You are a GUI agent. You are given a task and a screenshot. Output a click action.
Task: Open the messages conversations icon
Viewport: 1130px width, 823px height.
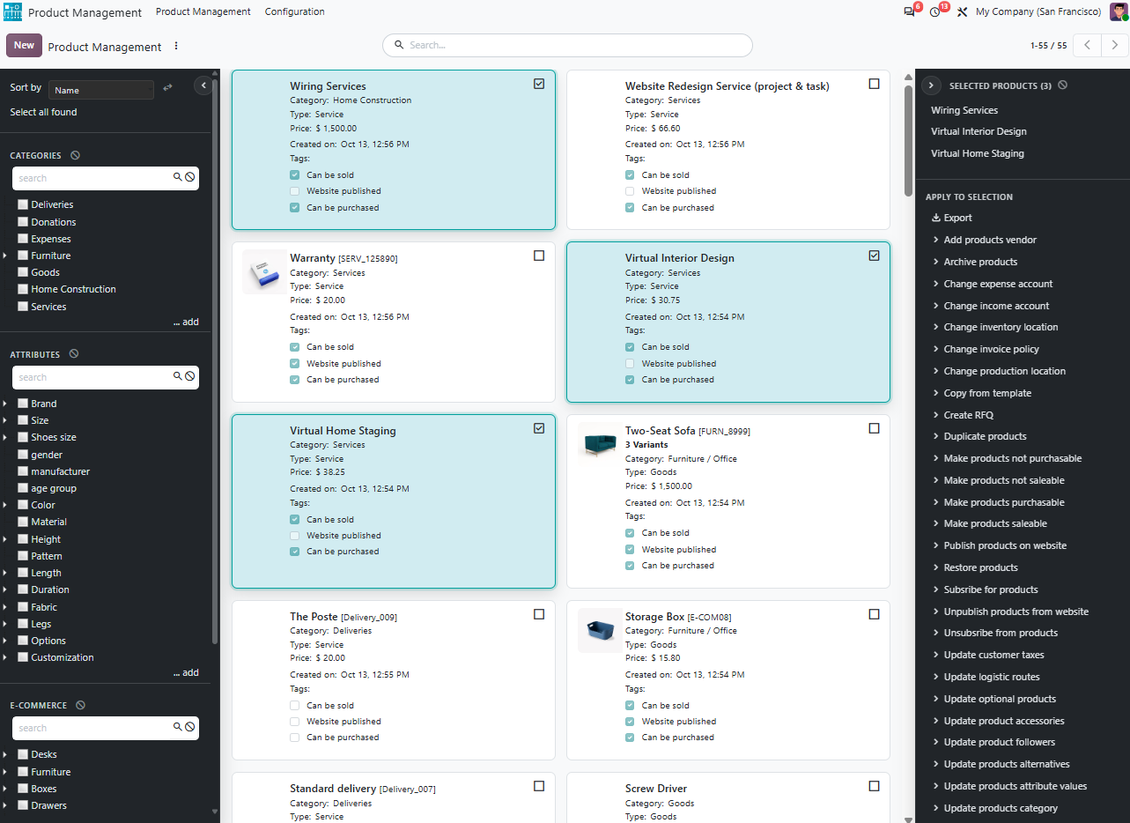909,12
